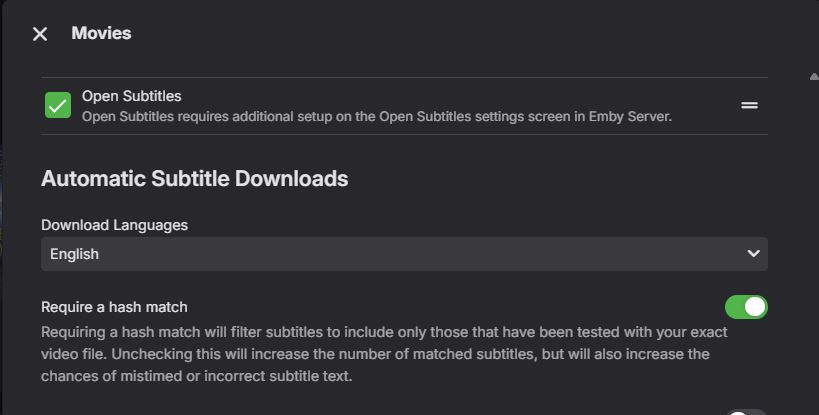The height and width of the screenshot is (415, 819).
Task: Grab the Open Subtitles reorder handle
Action: tap(749, 105)
